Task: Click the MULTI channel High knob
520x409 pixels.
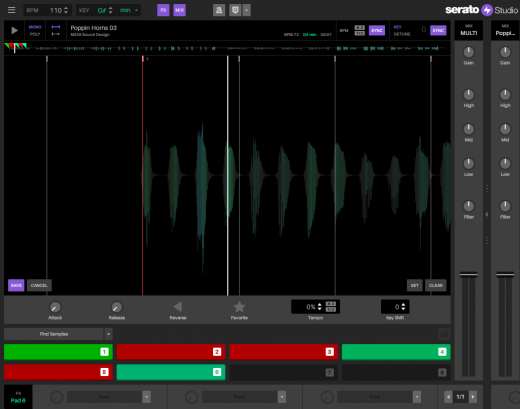Action: tap(469, 95)
